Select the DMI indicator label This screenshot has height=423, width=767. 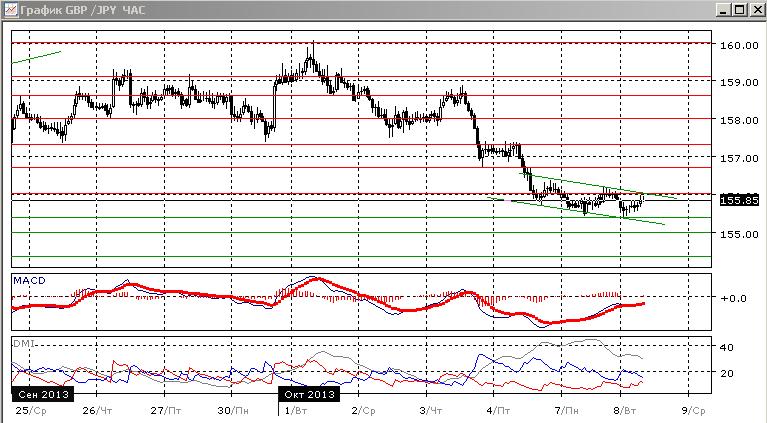click(x=23, y=344)
